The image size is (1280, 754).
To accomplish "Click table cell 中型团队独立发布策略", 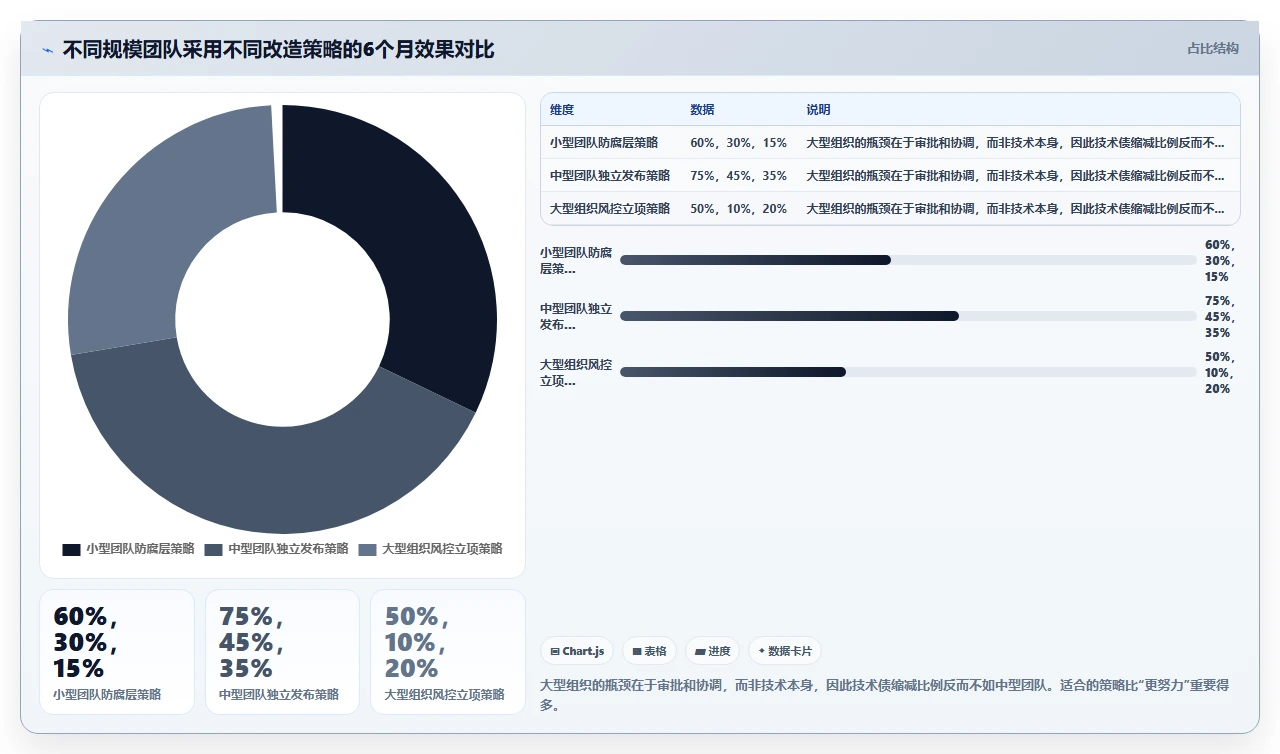I will 610,176.
